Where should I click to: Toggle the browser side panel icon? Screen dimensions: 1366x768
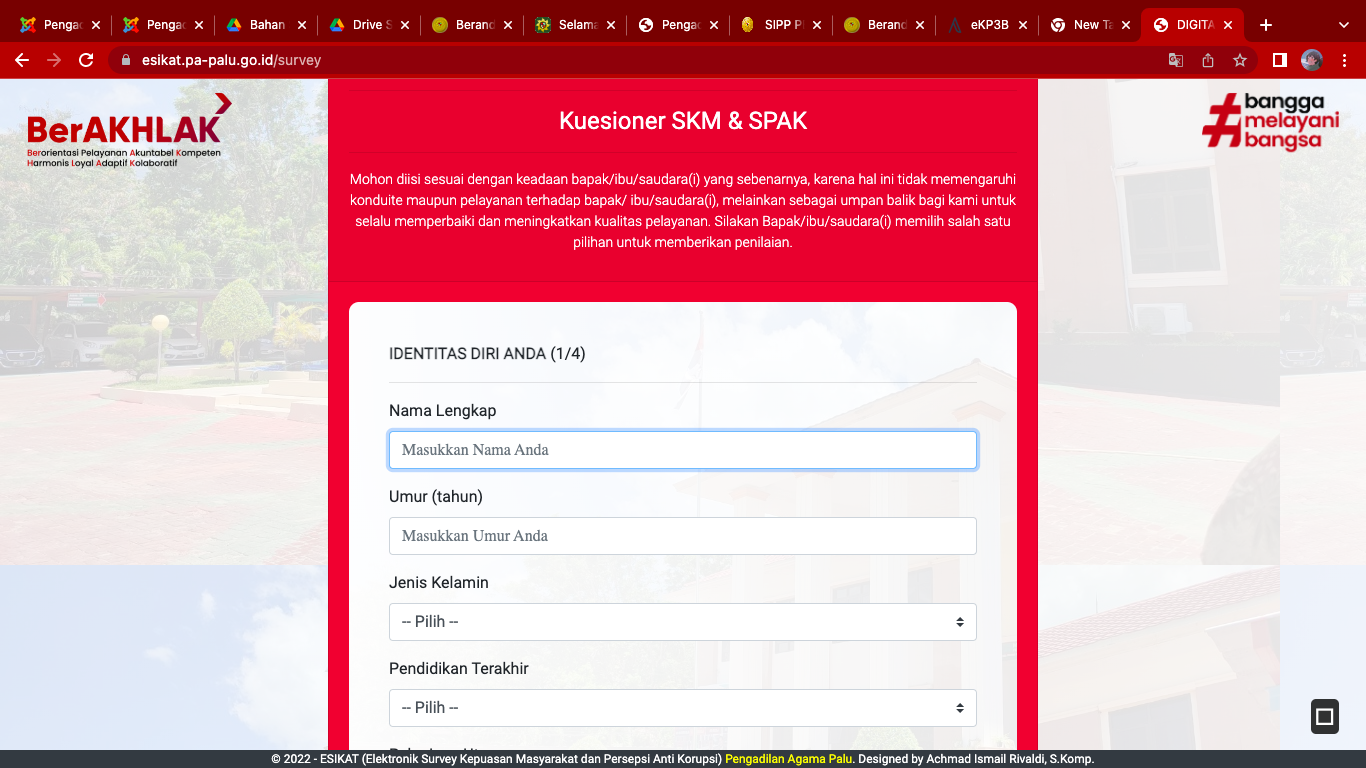[1279, 60]
